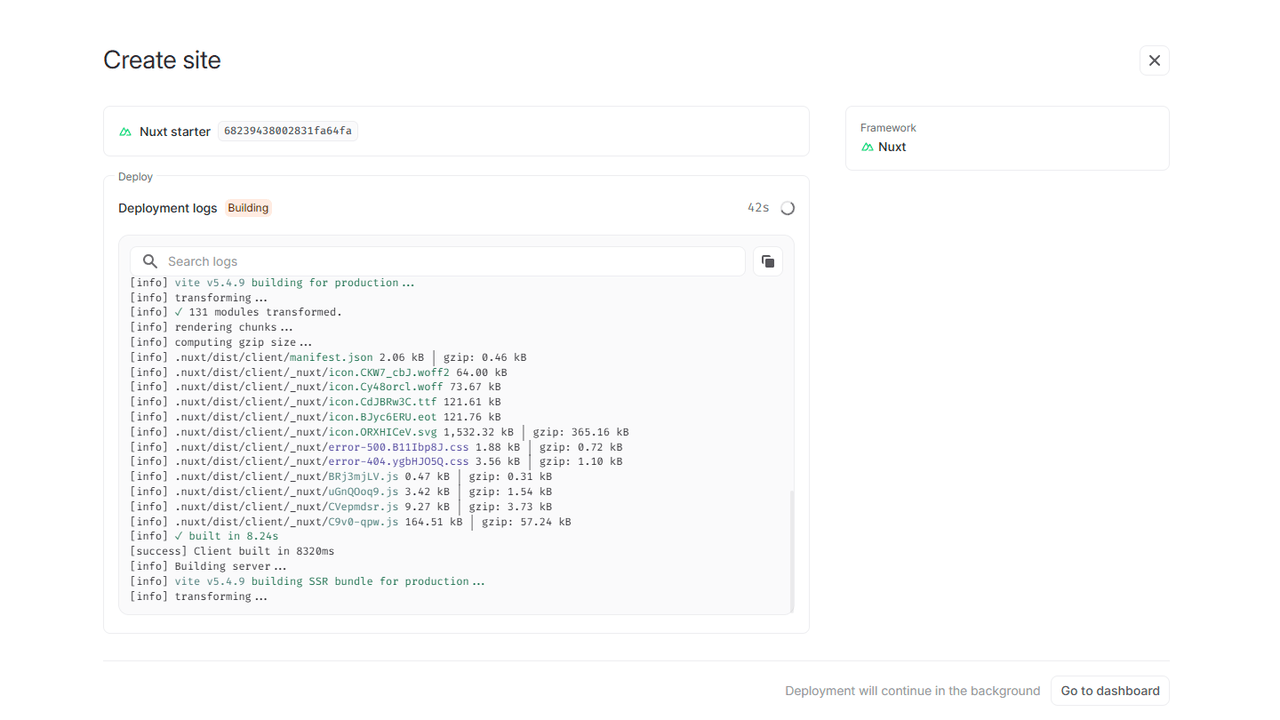1280x720 pixels.
Task: Copy the deployment logs to clipboard
Action: [x=767, y=261]
